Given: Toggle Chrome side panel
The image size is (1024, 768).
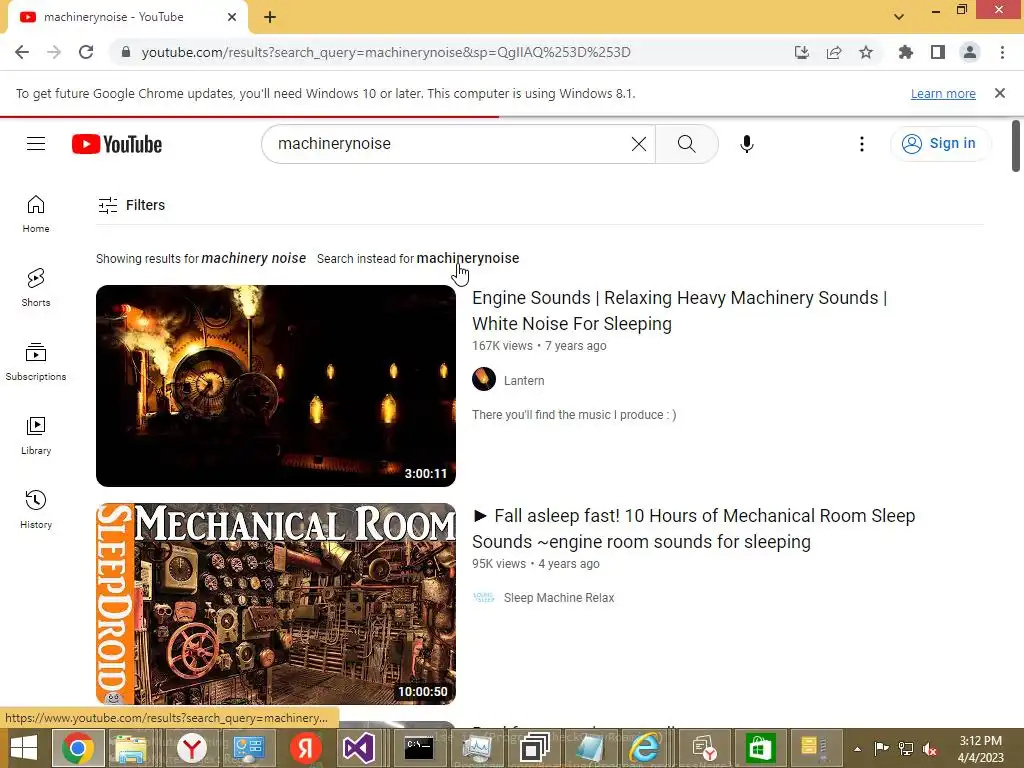Looking at the screenshot, I should pyautogui.click(x=938, y=52).
